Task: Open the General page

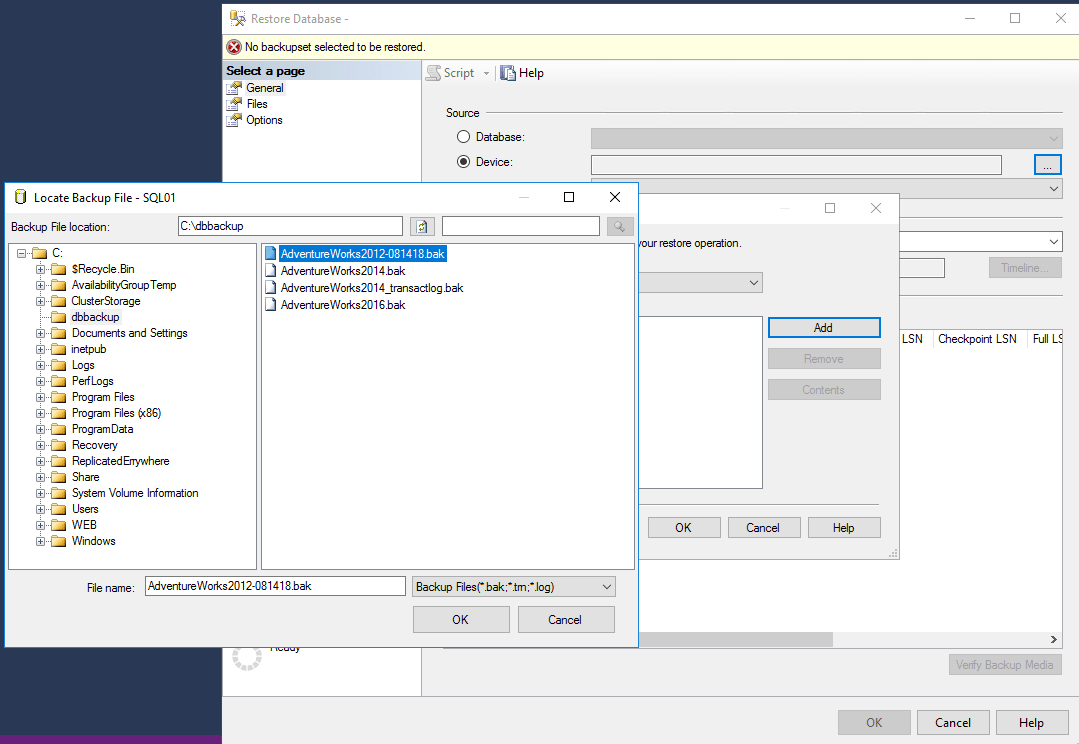Action: pyautogui.click(x=264, y=88)
